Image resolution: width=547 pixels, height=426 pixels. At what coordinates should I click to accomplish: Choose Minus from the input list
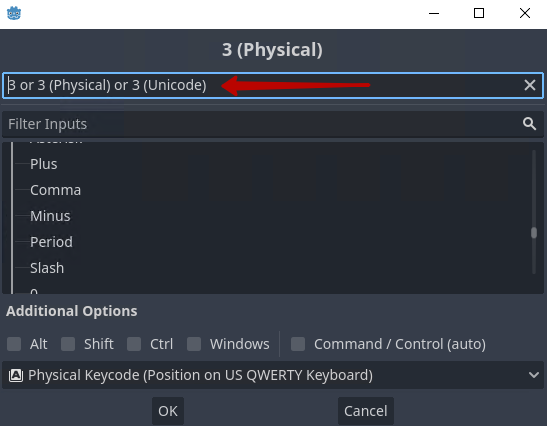click(50, 216)
